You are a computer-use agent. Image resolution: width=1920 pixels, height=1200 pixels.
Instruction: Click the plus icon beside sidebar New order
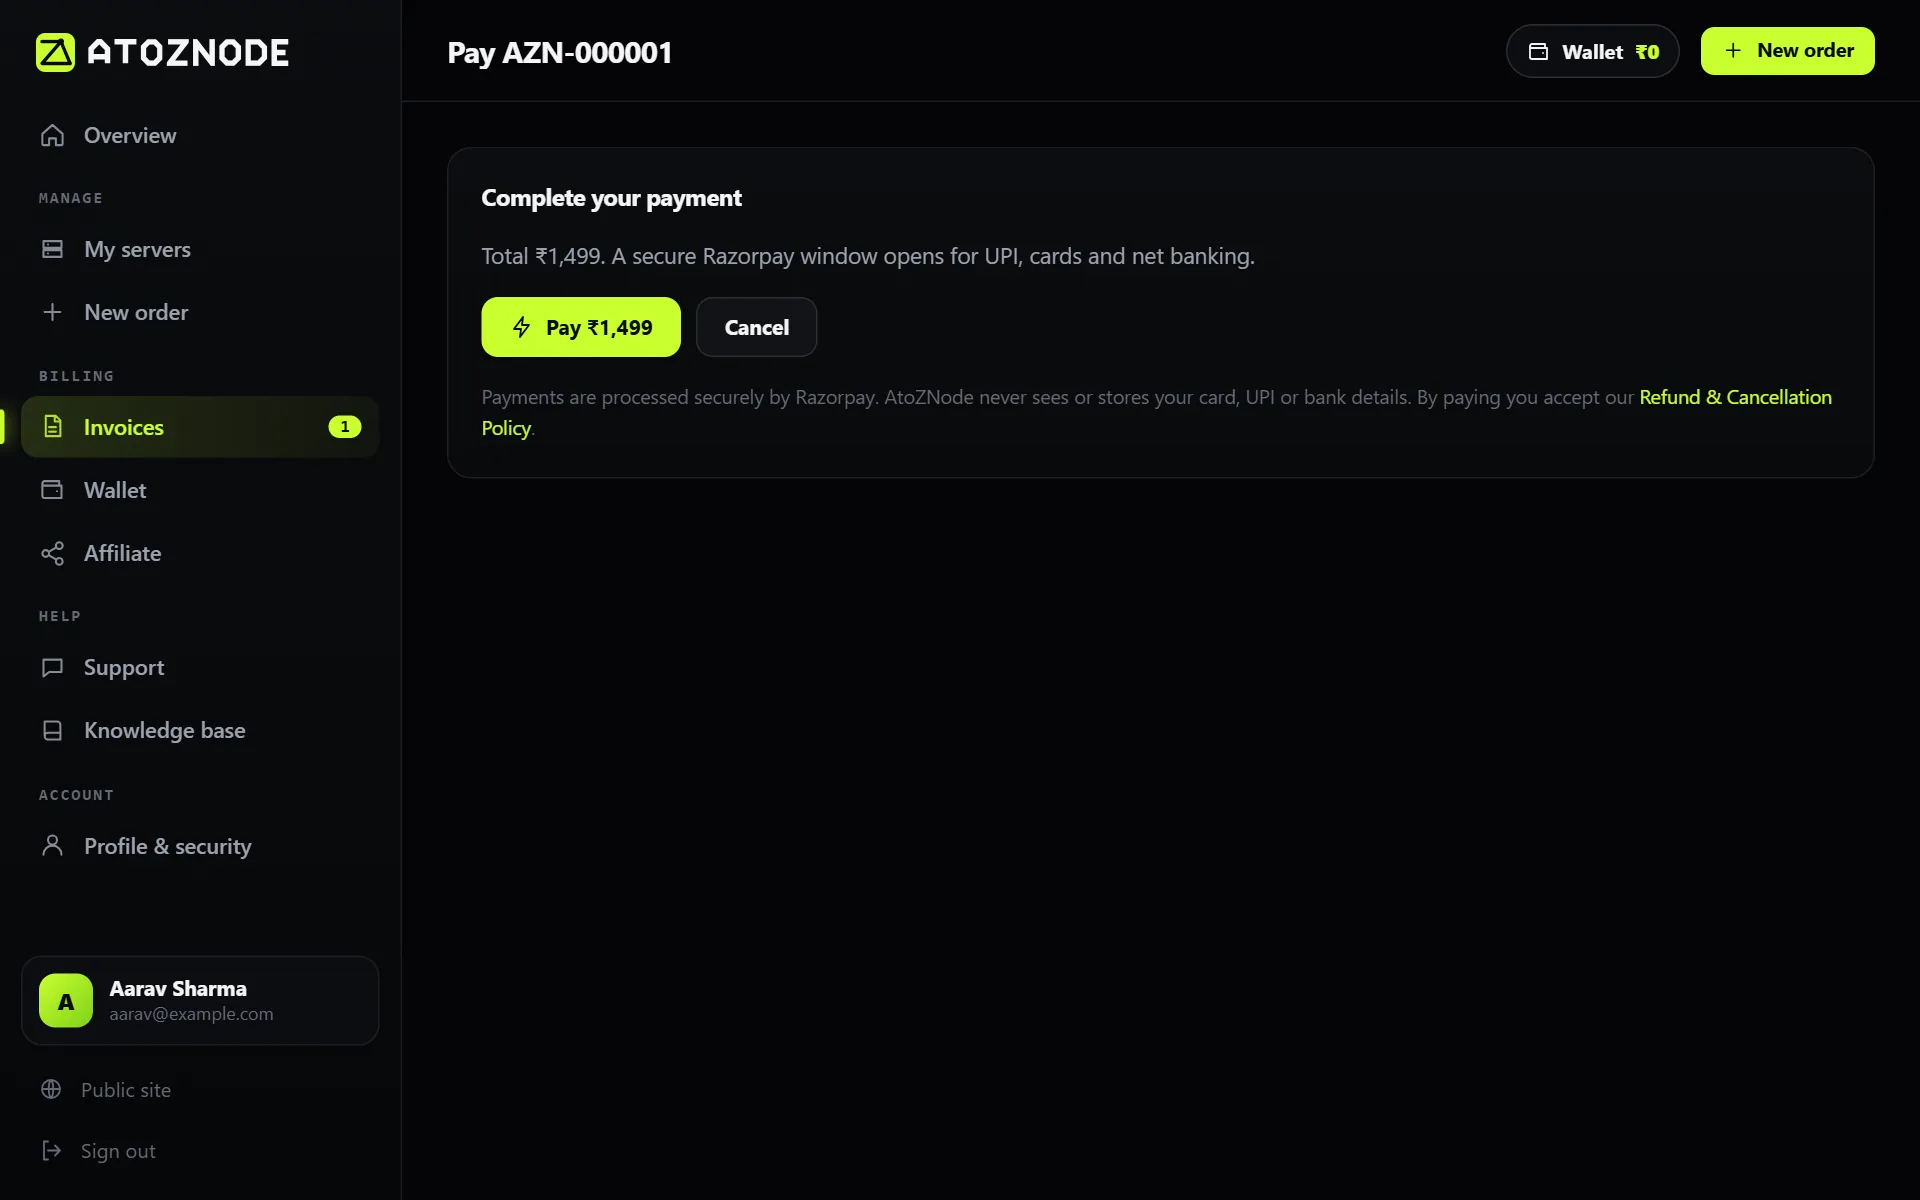click(x=52, y=312)
